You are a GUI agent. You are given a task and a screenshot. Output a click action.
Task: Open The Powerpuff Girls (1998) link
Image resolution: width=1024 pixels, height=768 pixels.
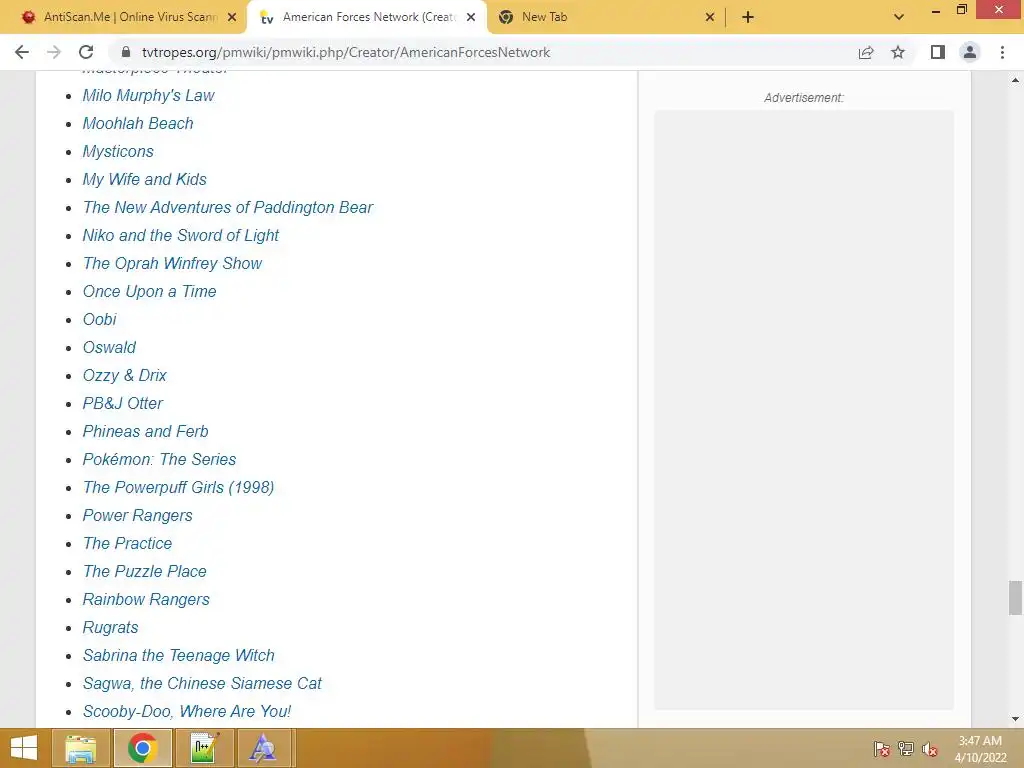tap(178, 488)
